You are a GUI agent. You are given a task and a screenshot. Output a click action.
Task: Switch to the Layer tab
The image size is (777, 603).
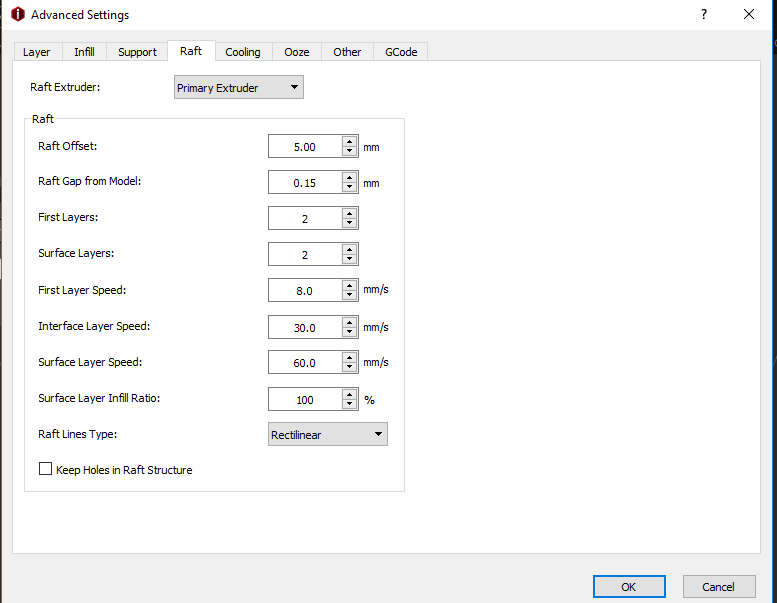(37, 52)
